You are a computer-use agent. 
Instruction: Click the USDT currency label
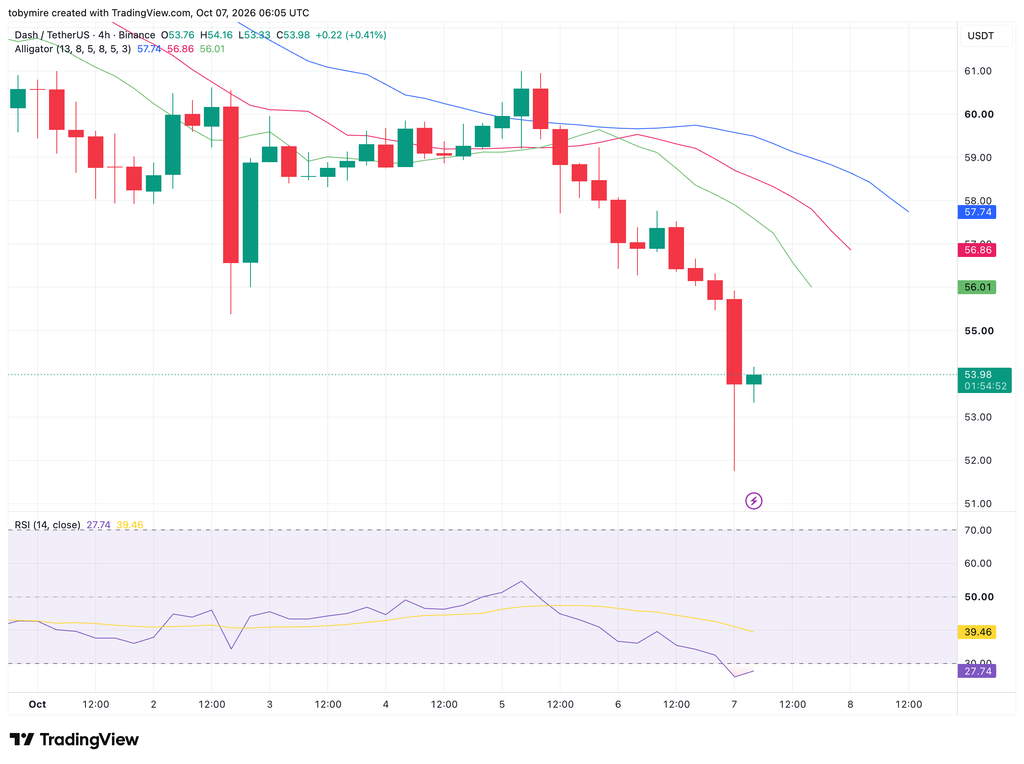click(x=980, y=36)
